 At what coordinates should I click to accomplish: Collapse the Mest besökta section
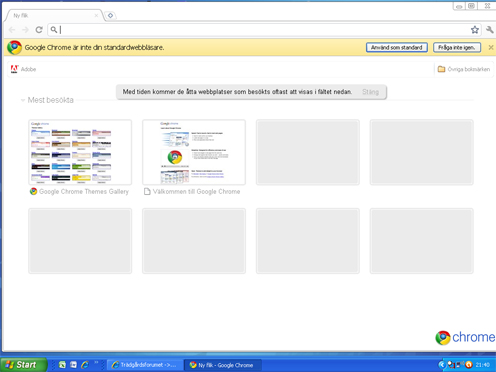tap(23, 100)
